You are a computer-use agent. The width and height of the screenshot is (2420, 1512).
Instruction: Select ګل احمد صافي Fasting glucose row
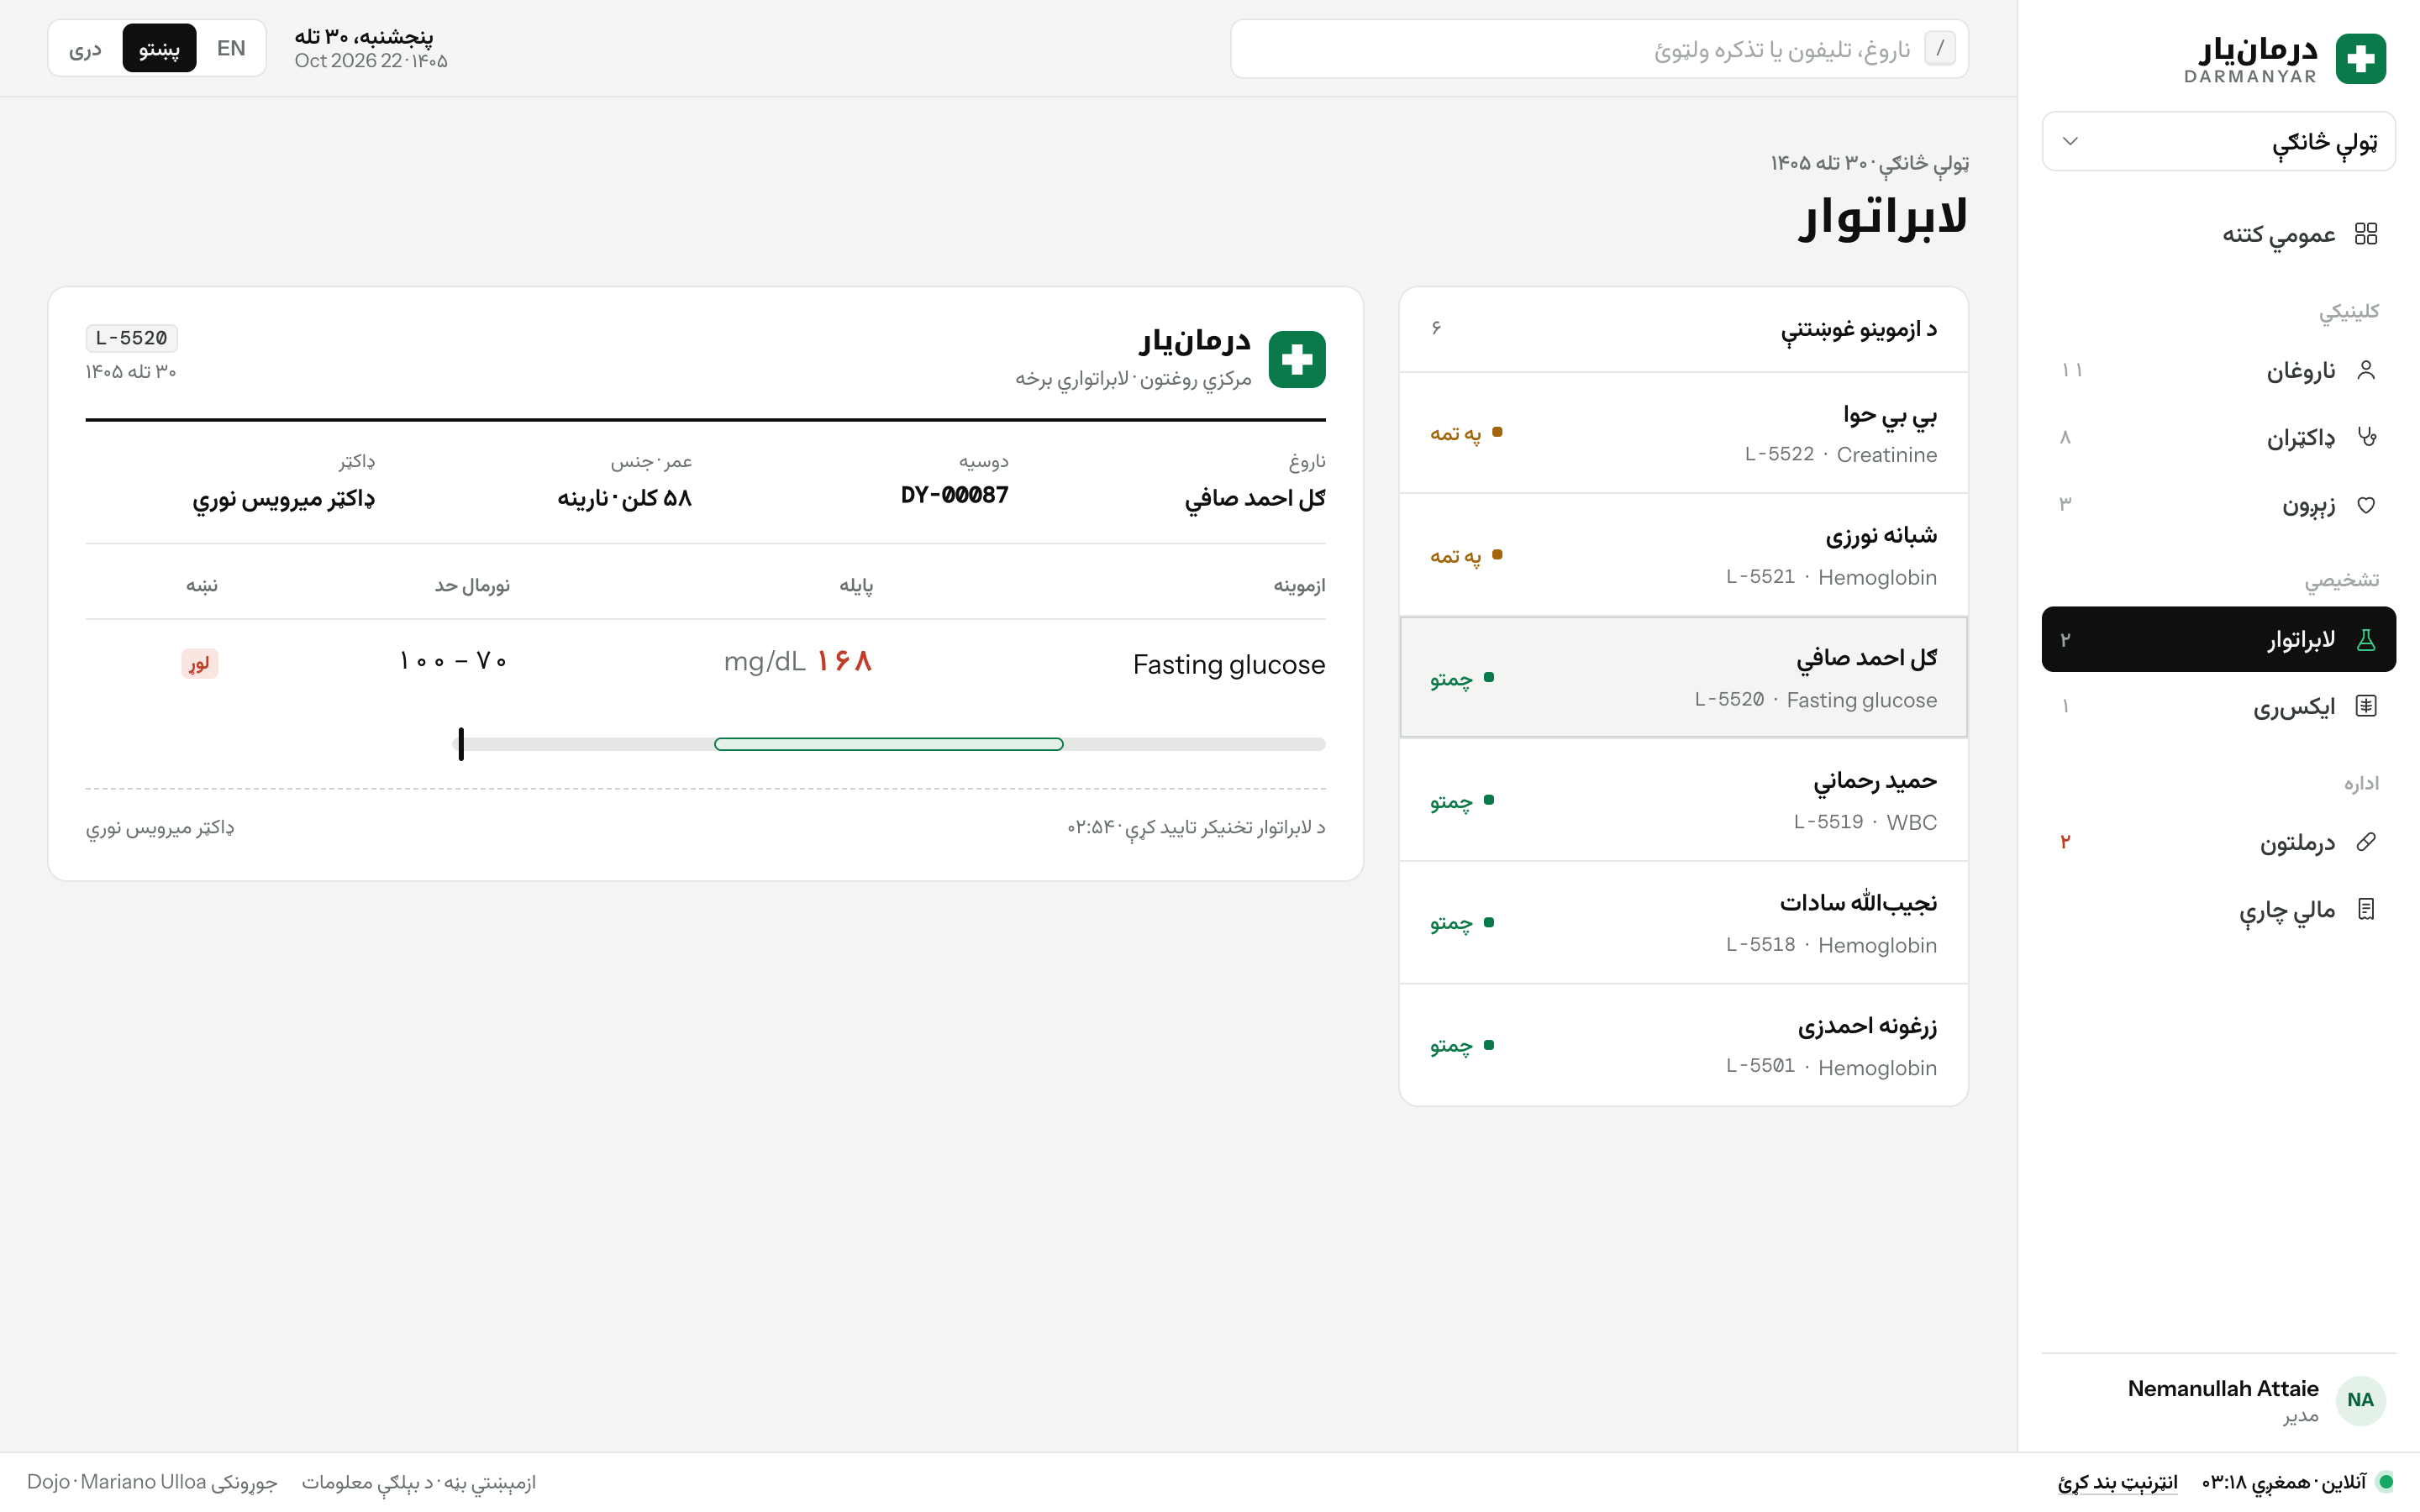[1683, 678]
